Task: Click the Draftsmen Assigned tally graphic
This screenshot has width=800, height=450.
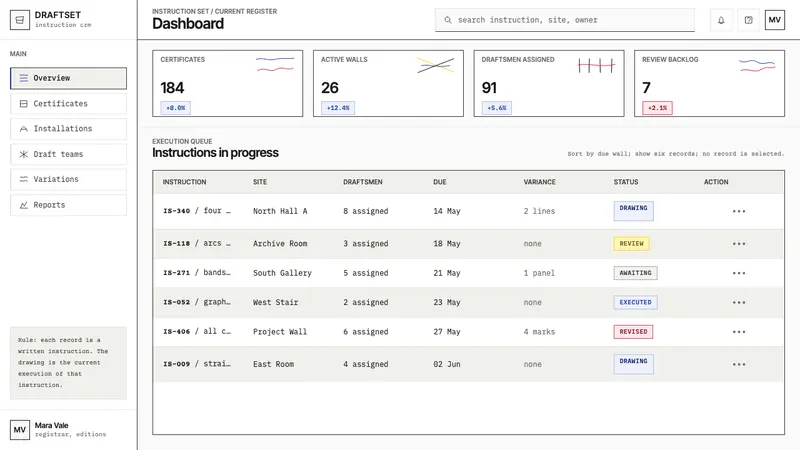Action: coord(596,65)
